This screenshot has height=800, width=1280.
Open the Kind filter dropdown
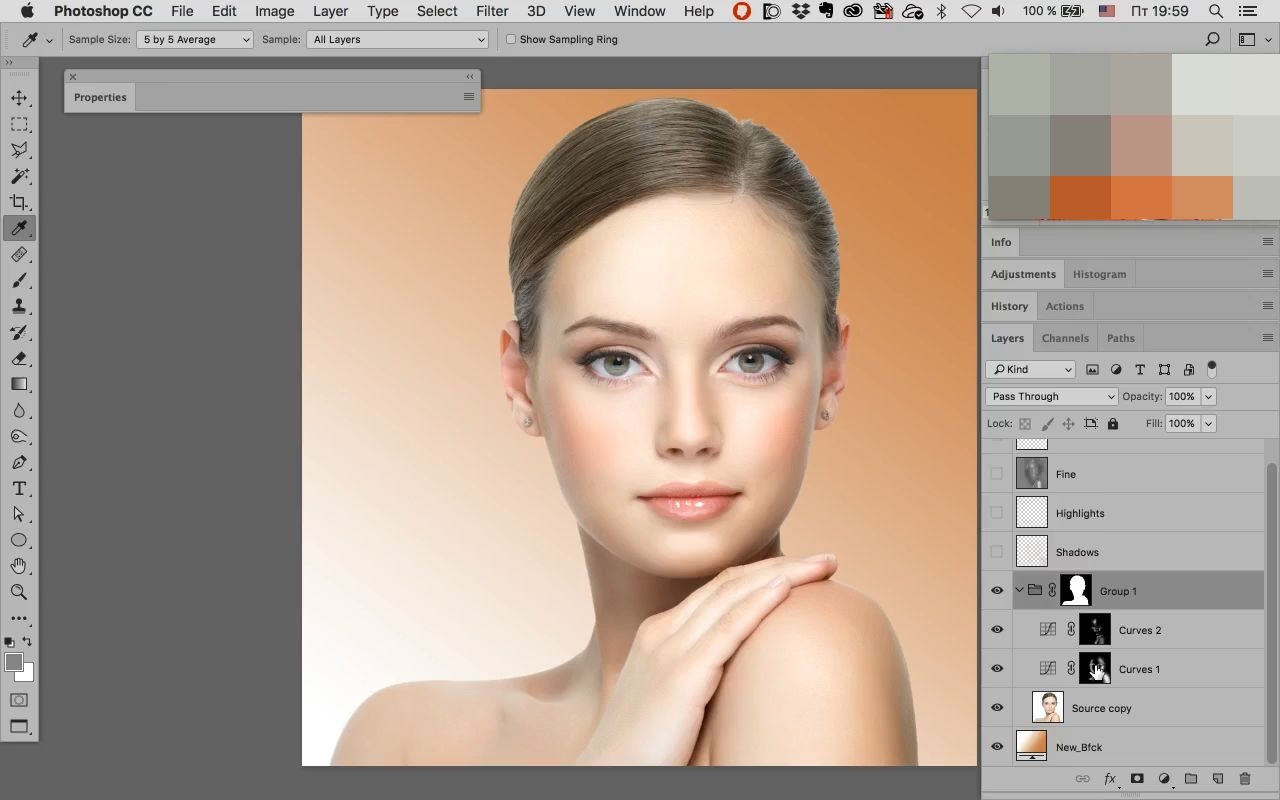1030,369
